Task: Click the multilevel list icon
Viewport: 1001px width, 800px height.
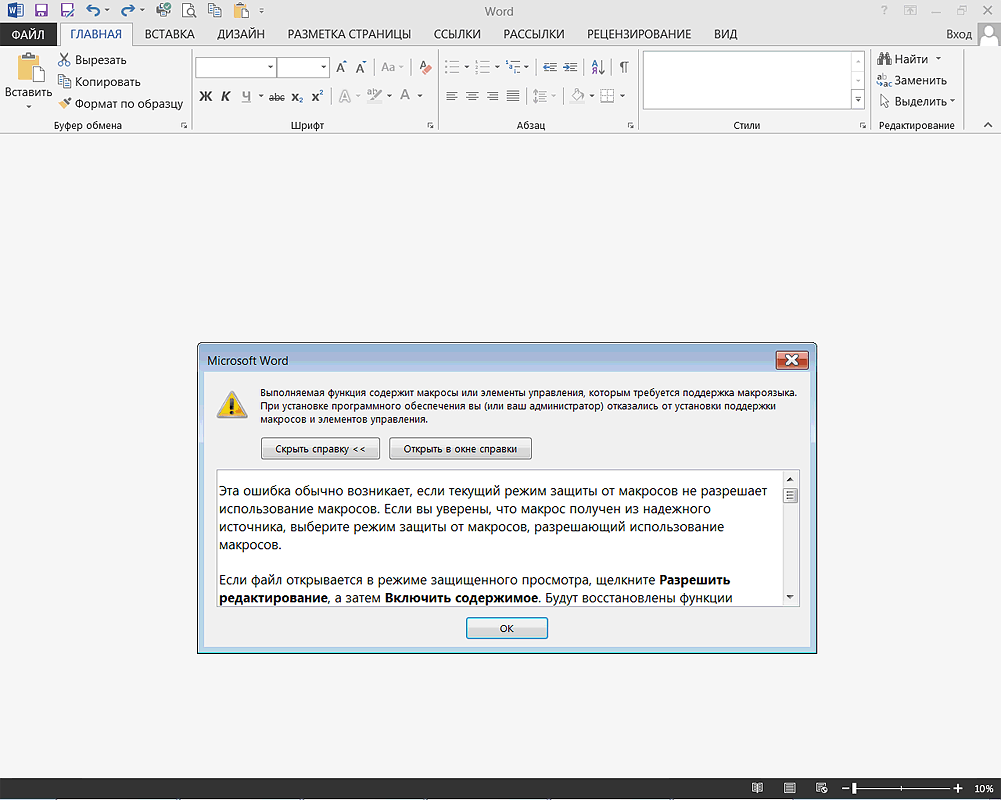Action: 513,67
